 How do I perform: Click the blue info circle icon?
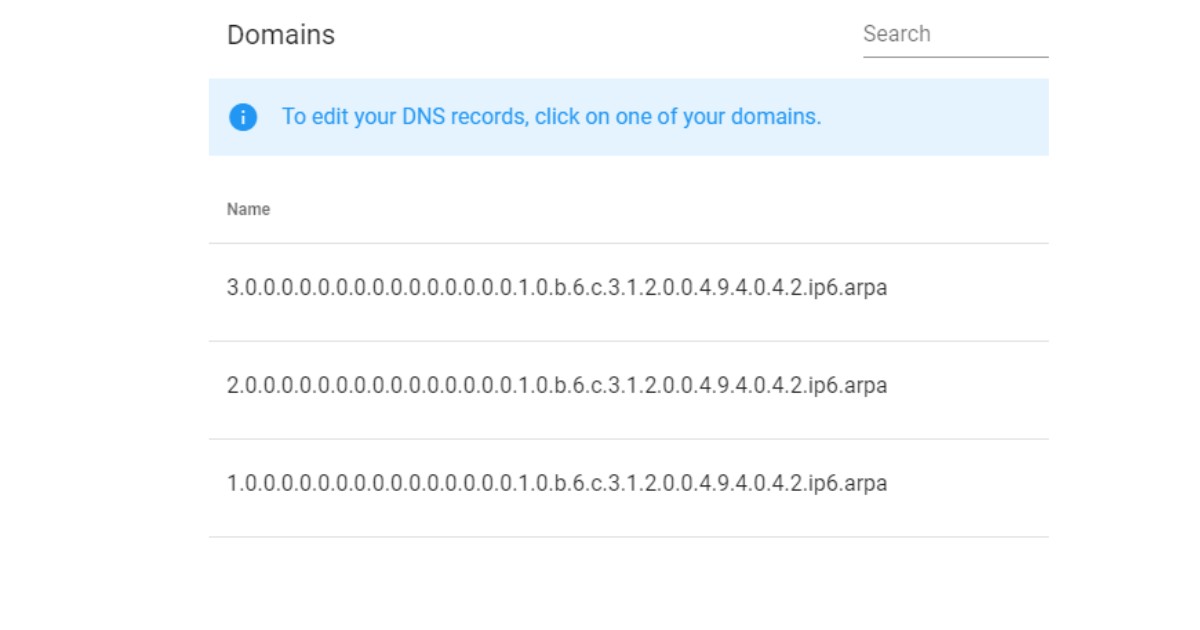(x=243, y=117)
